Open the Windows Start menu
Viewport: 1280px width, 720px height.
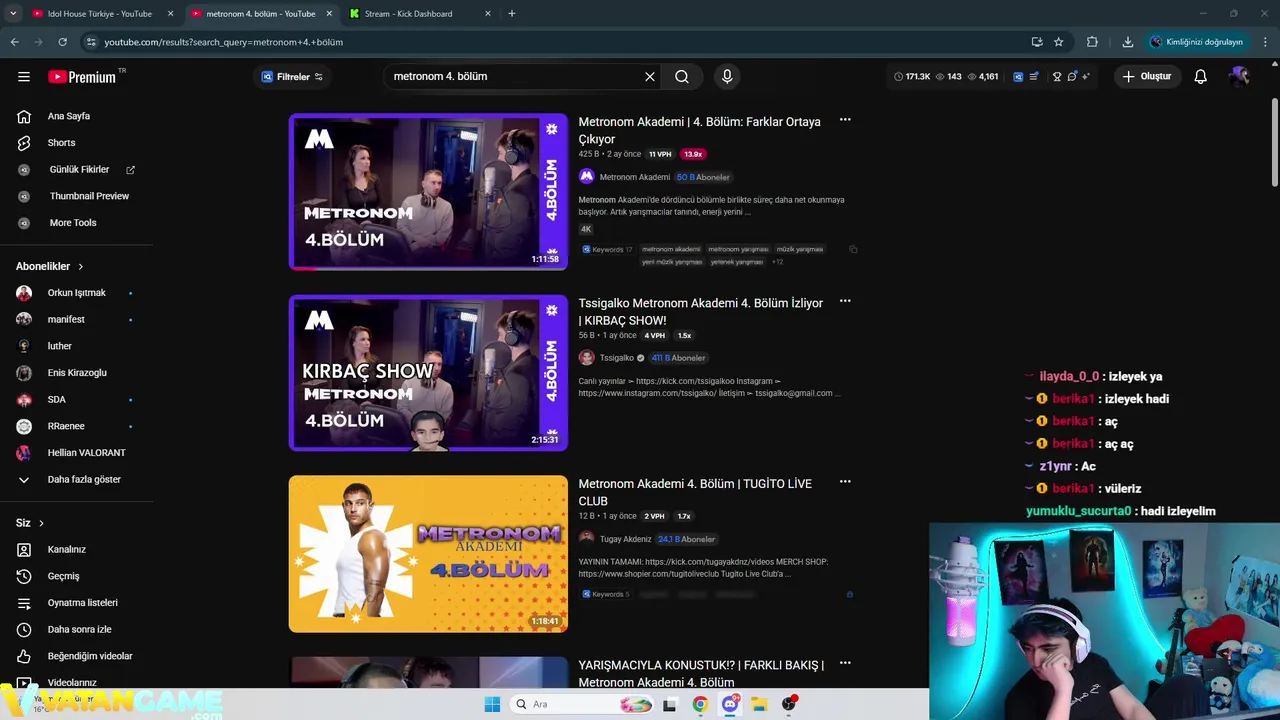[492, 704]
